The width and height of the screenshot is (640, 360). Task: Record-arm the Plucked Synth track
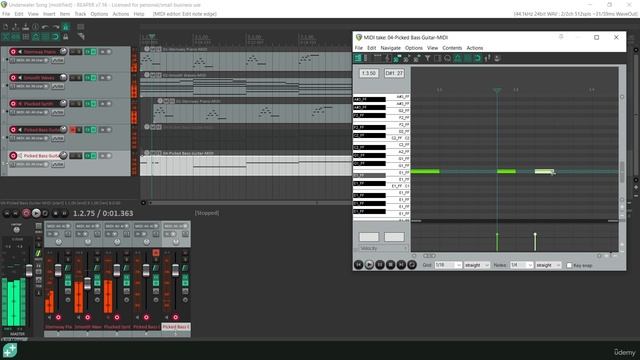[x=13, y=104]
